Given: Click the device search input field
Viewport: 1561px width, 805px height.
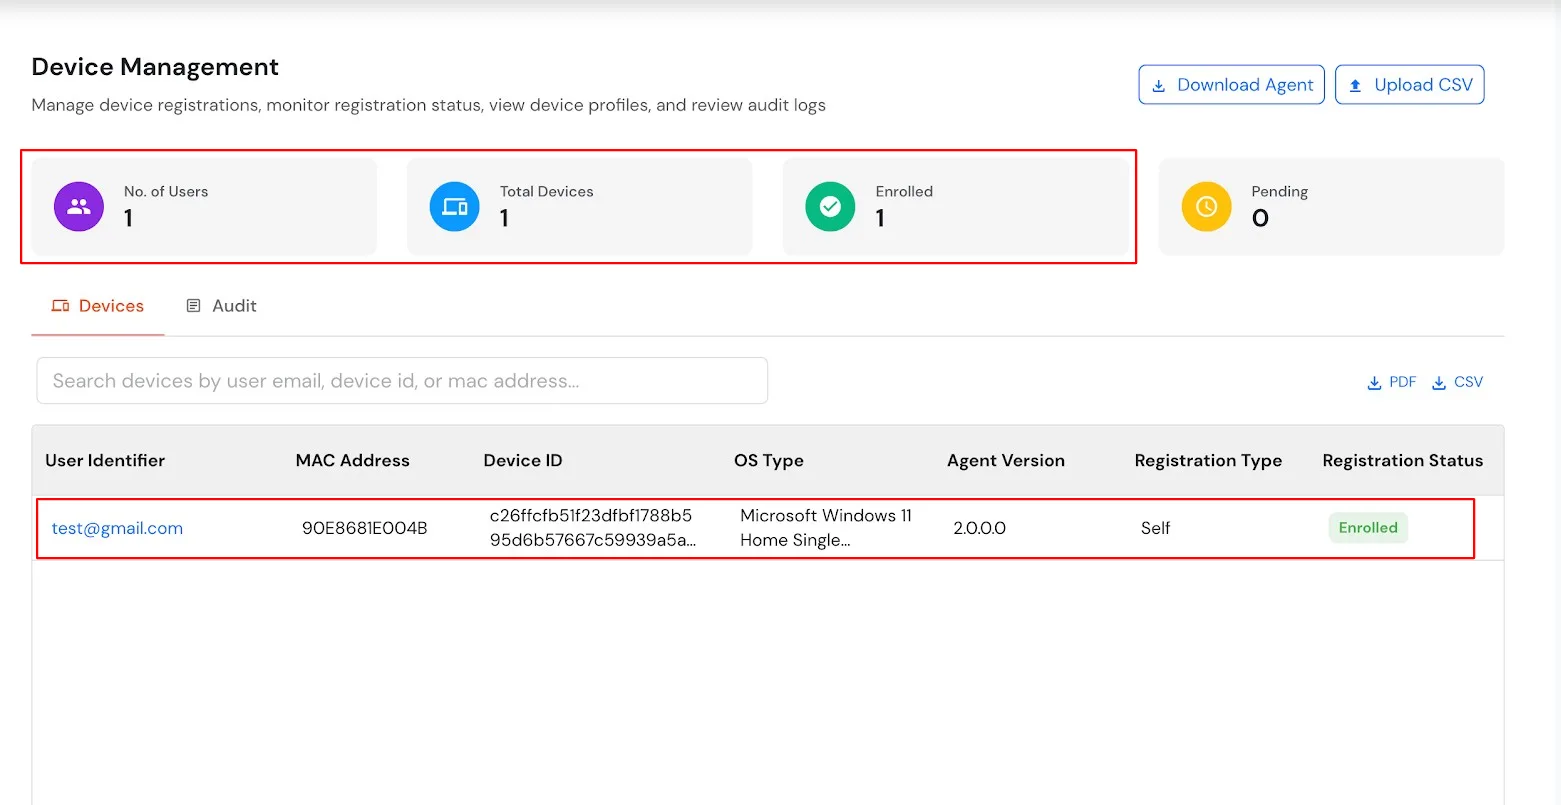Looking at the screenshot, I should [x=402, y=380].
